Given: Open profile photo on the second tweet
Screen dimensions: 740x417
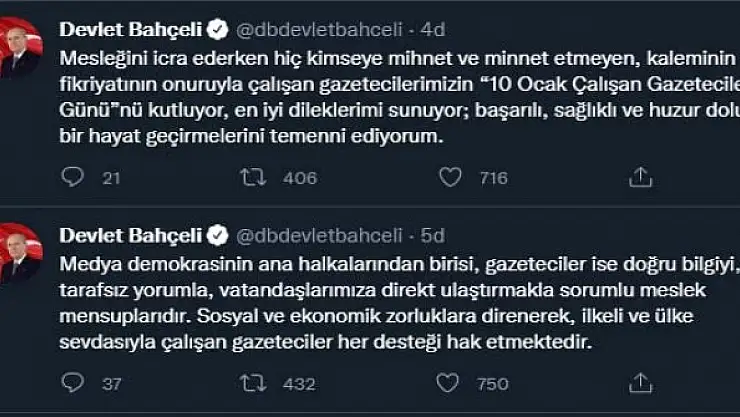Looking at the screenshot, I should tap(22, 256).
